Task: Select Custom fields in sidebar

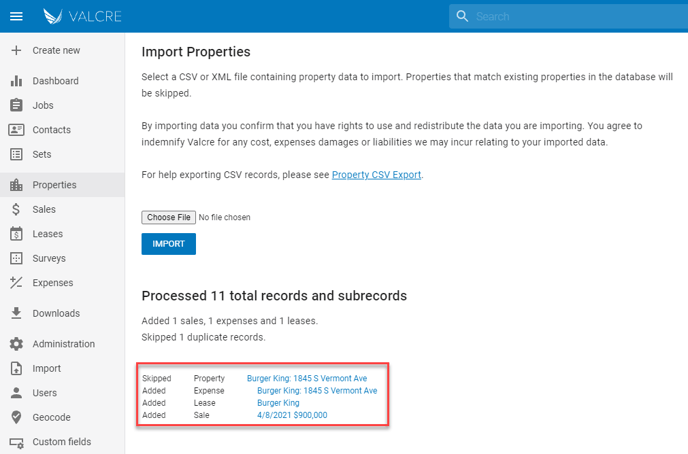Action: tap(62, 442)
